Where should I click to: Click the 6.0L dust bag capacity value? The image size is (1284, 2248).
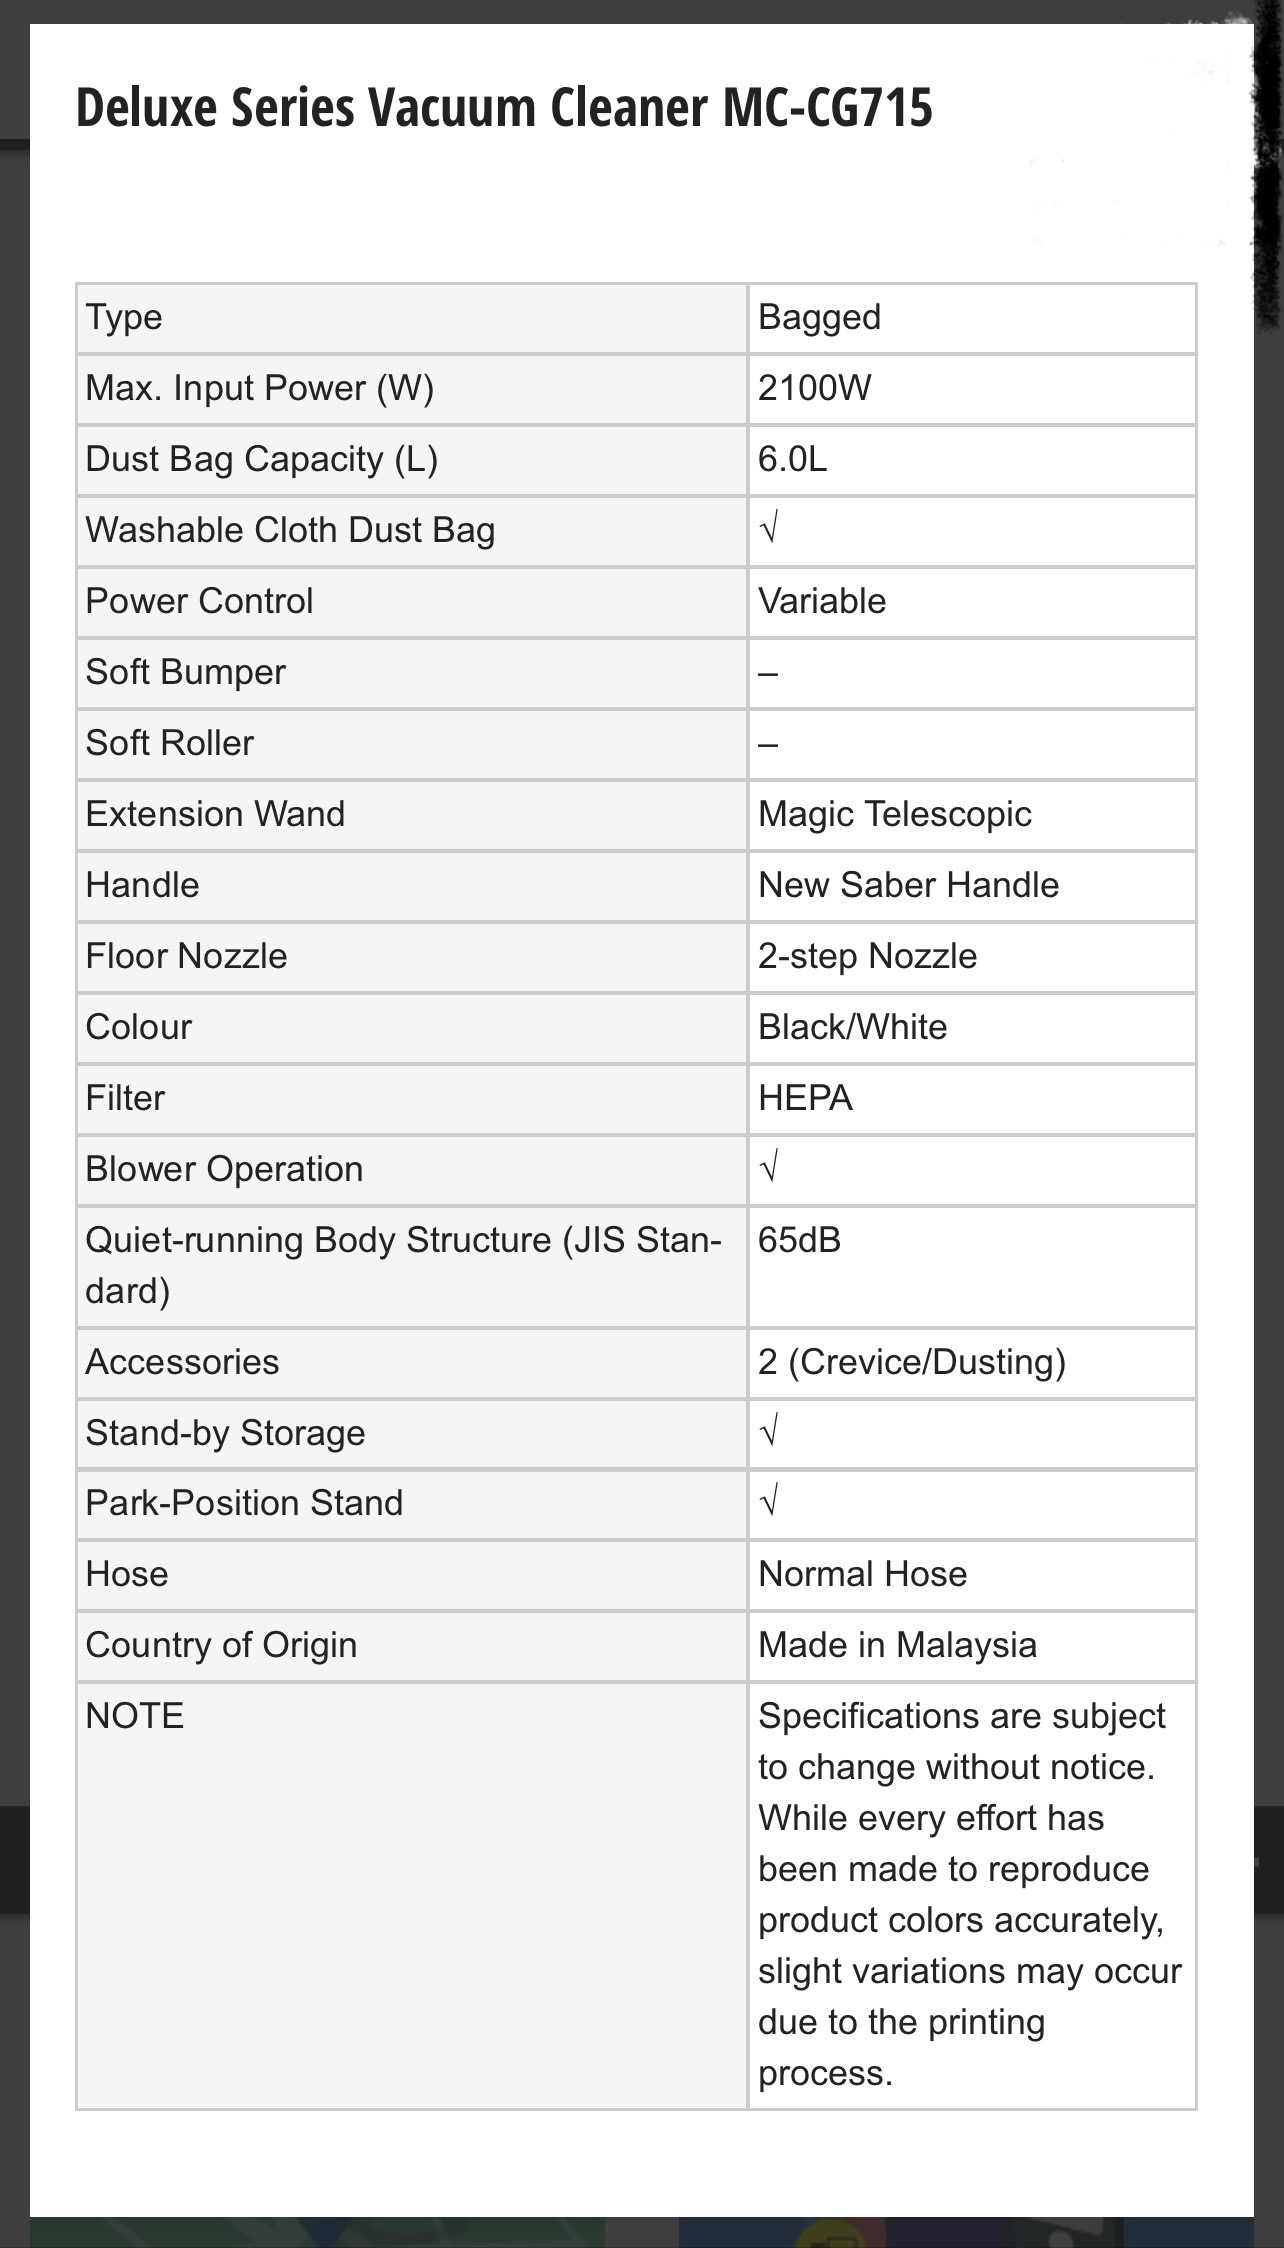792,459
